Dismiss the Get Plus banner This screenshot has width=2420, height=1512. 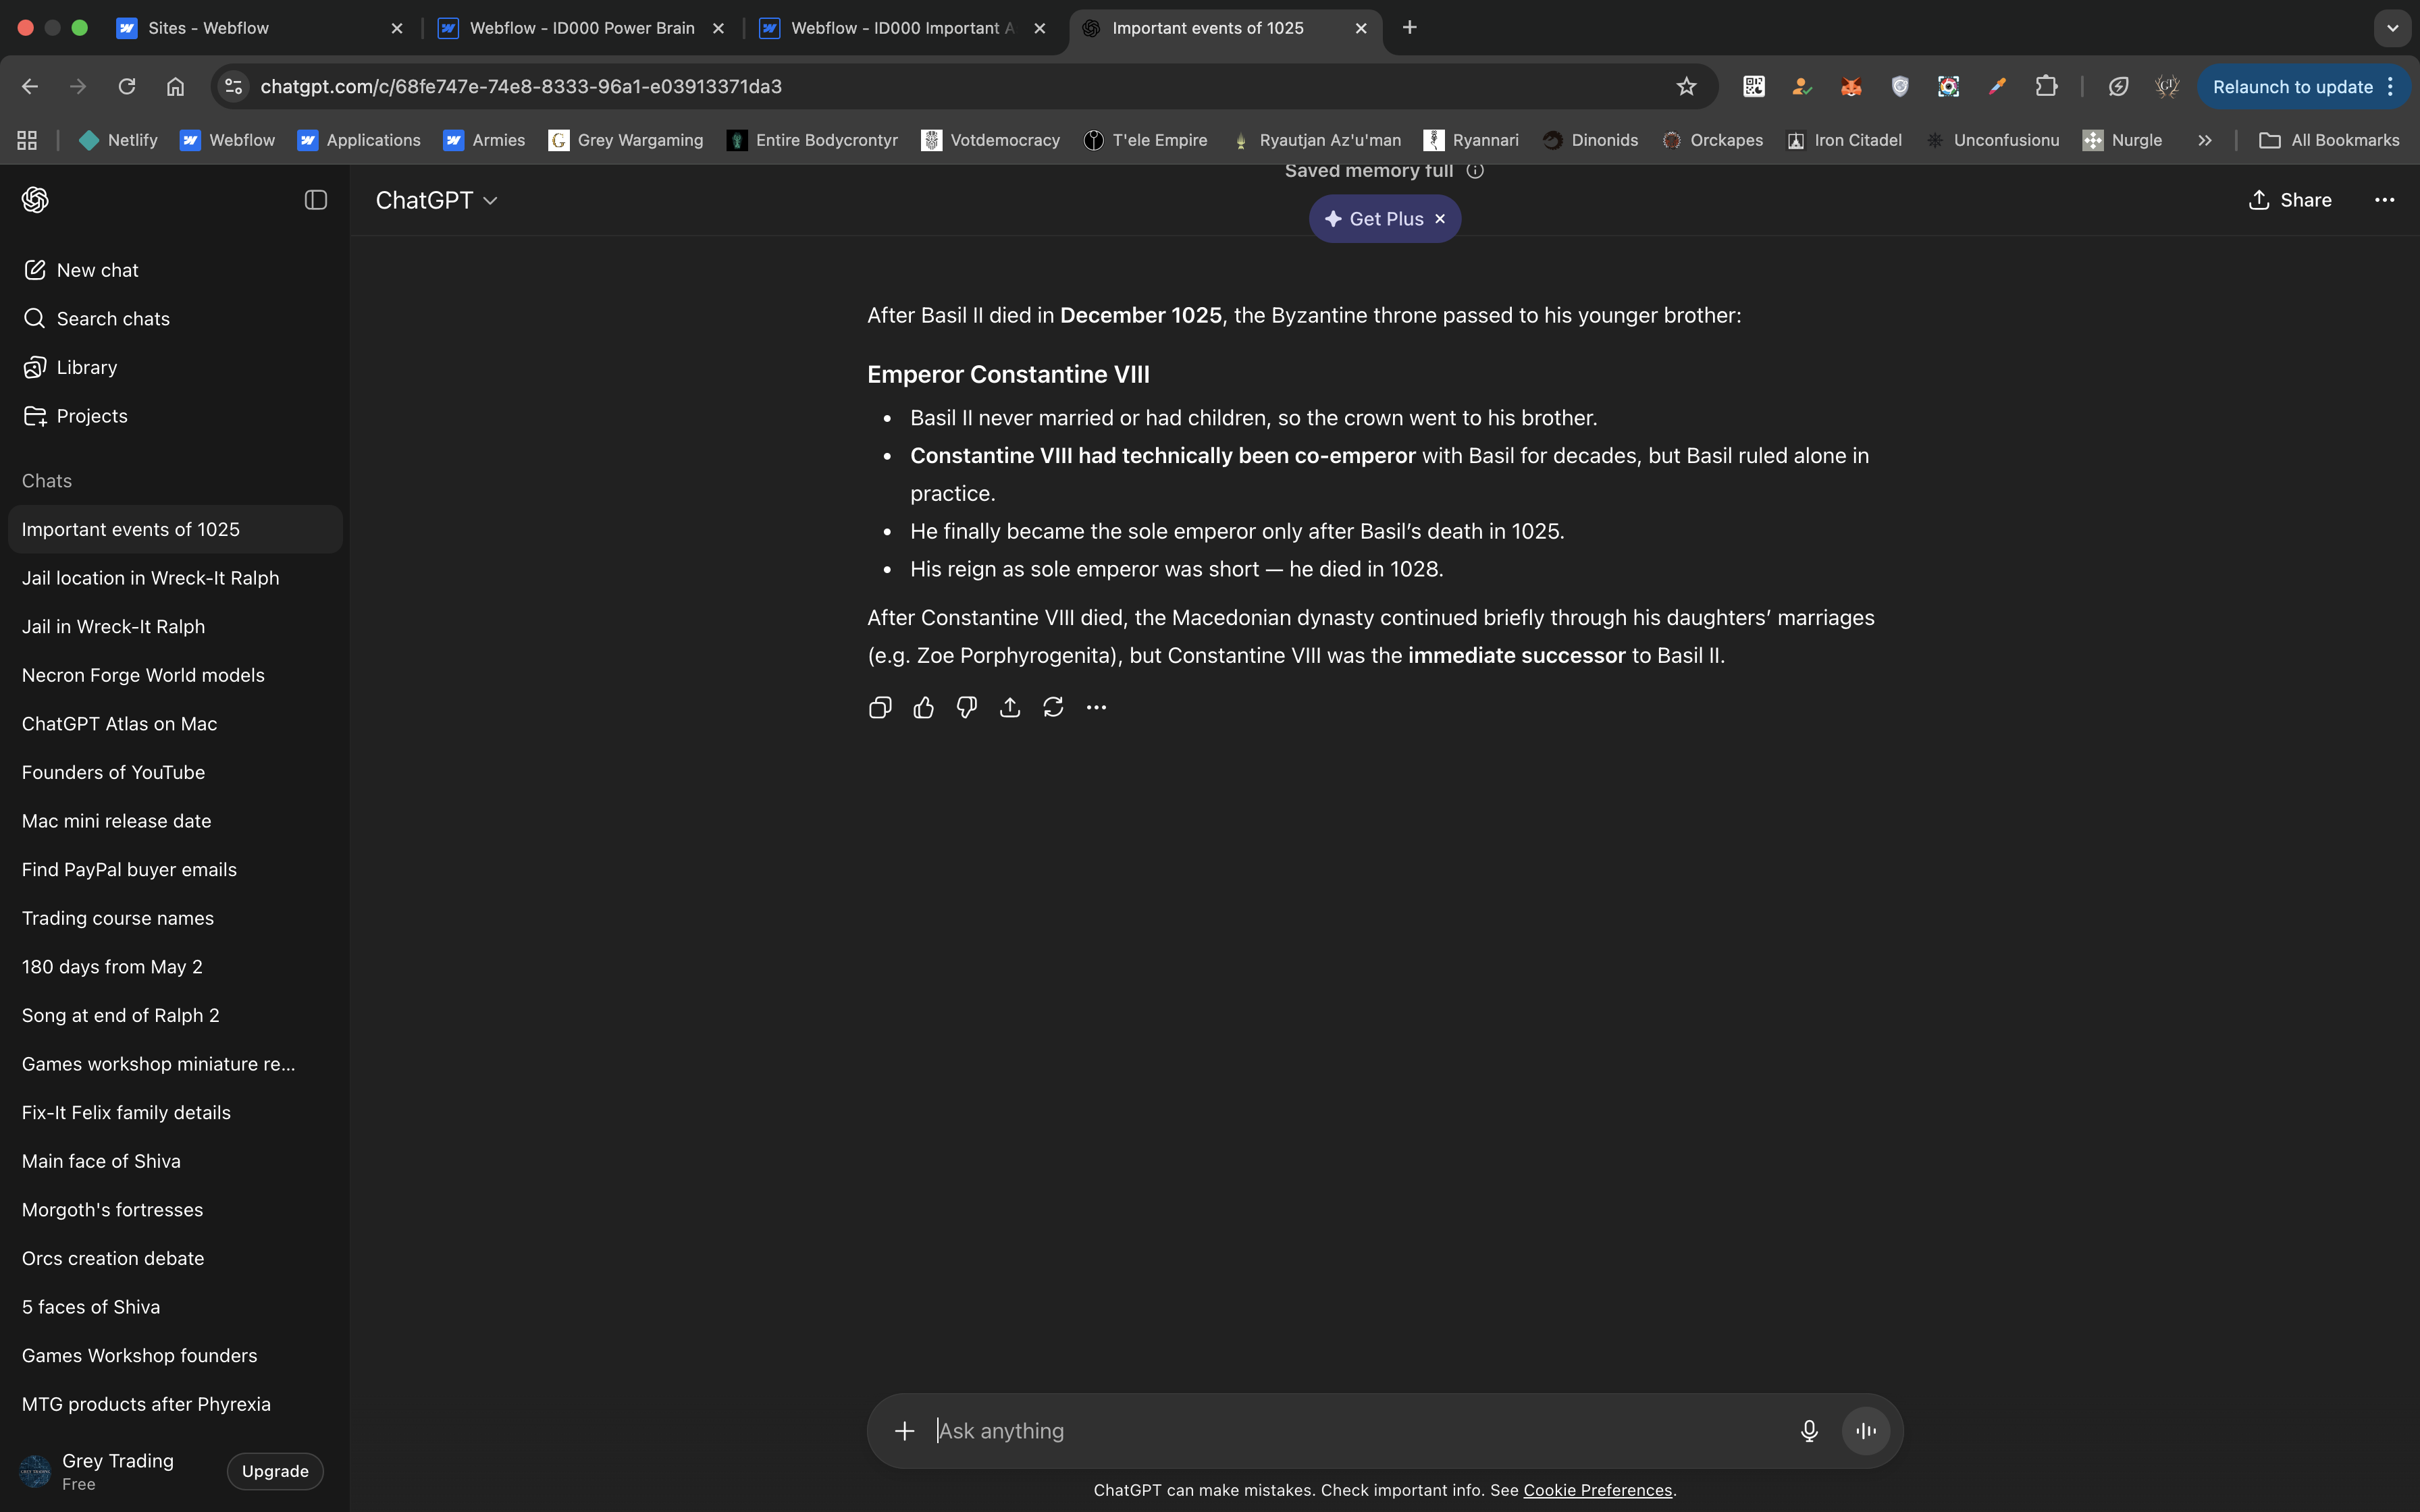(1440, 219)
